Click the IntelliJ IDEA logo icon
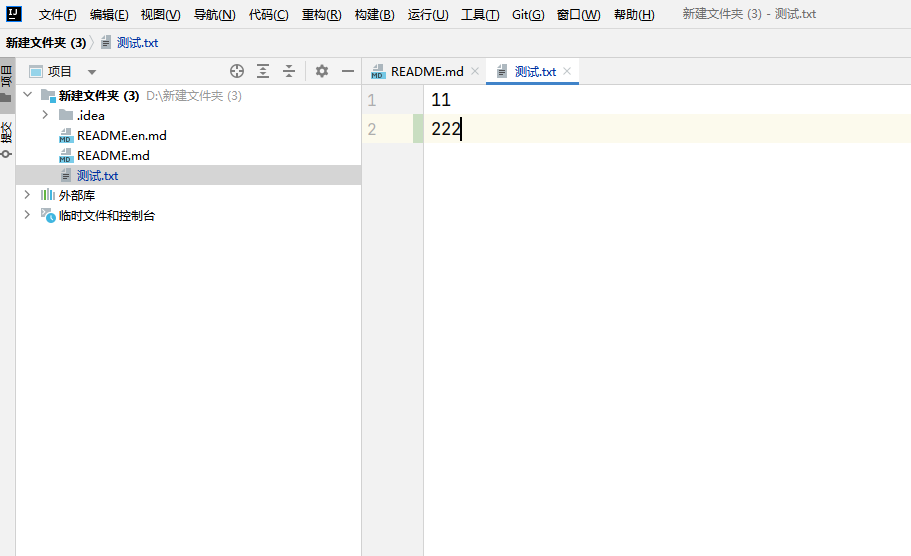 pos(13,13)
